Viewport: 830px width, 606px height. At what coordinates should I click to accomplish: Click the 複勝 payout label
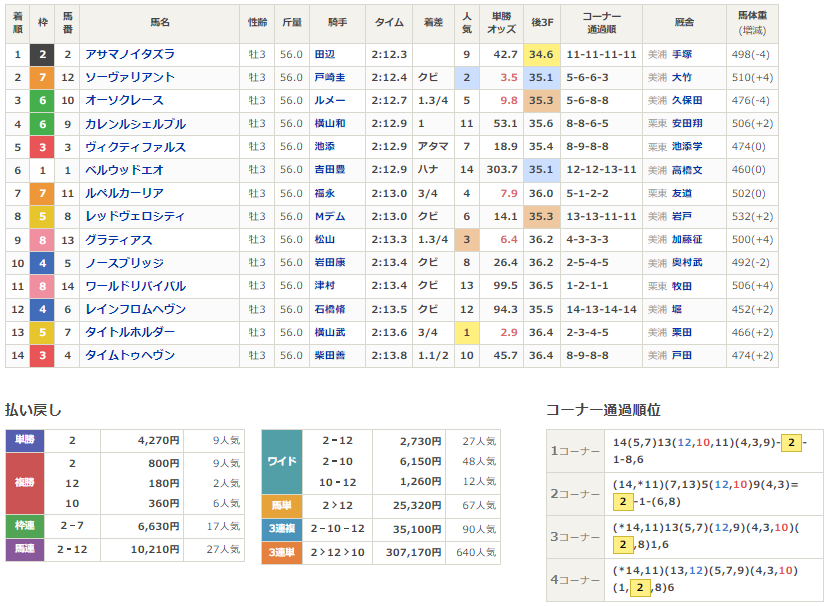coord(25,483)
